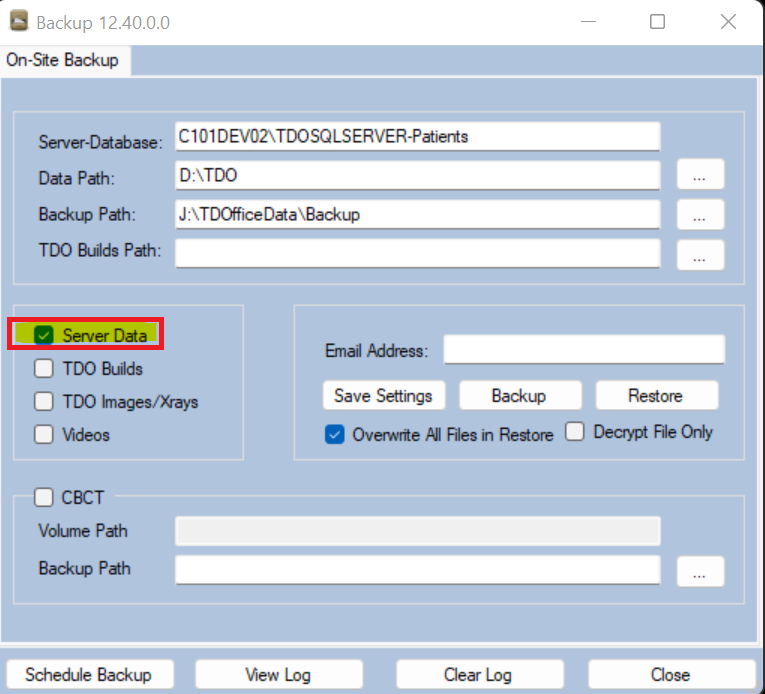
Task: Browse for the CBCT Backup Path
Action: pos(700,571)
